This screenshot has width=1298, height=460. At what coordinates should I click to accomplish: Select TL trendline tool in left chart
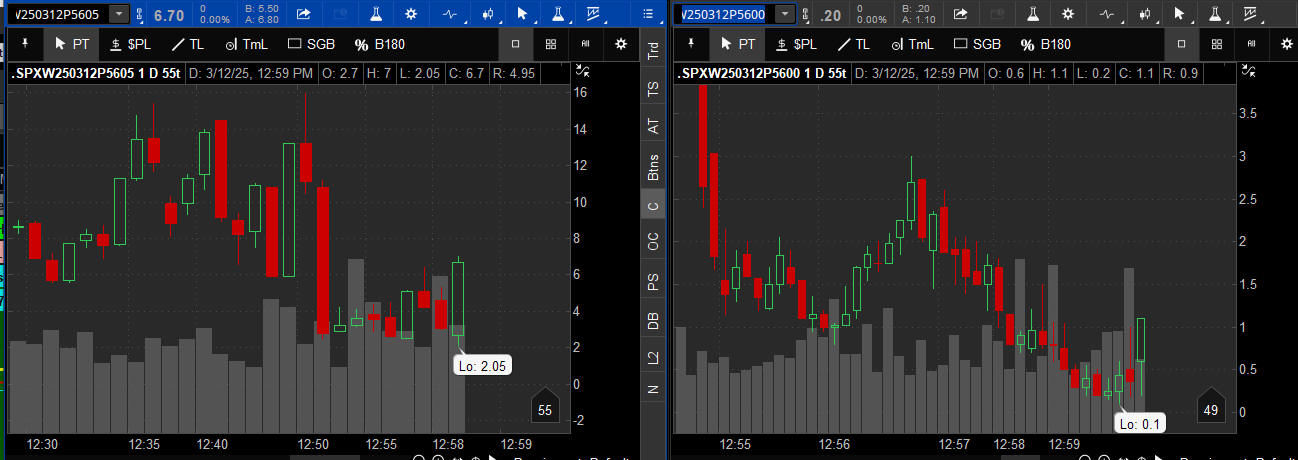[188, 44]
